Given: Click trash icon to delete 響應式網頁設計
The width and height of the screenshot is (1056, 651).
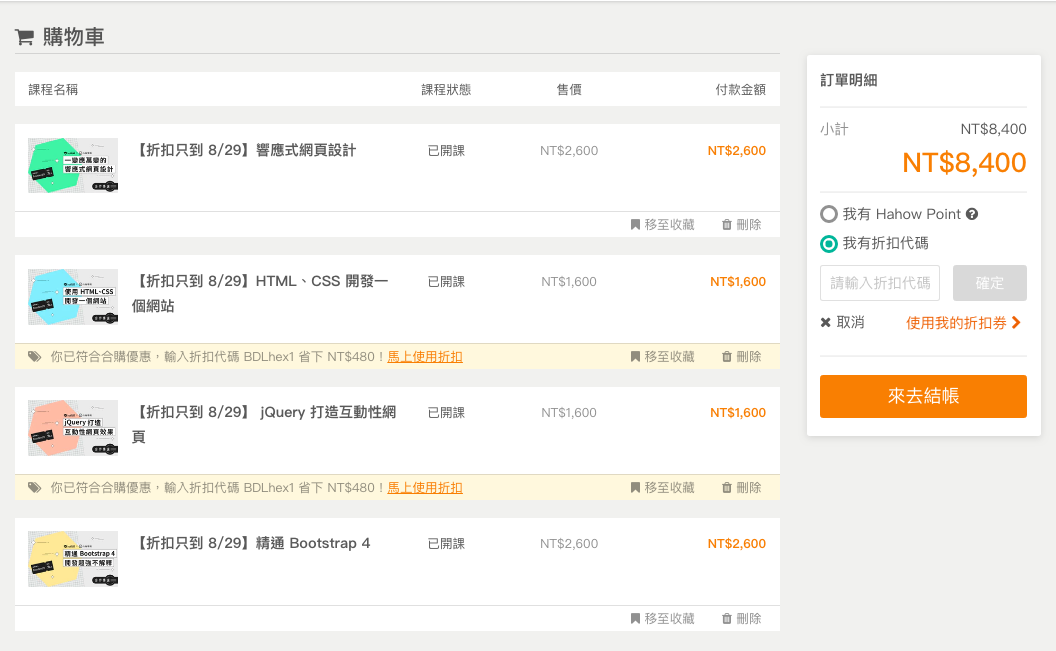Looking at the screenshot, I should pyautogui.click(x=727, y=225).
